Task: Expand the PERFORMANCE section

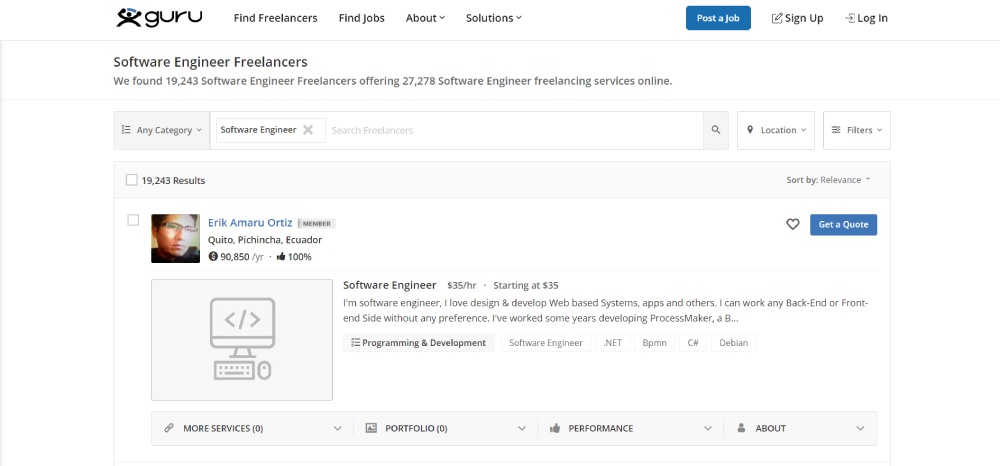Action: (x=630, y=428)
